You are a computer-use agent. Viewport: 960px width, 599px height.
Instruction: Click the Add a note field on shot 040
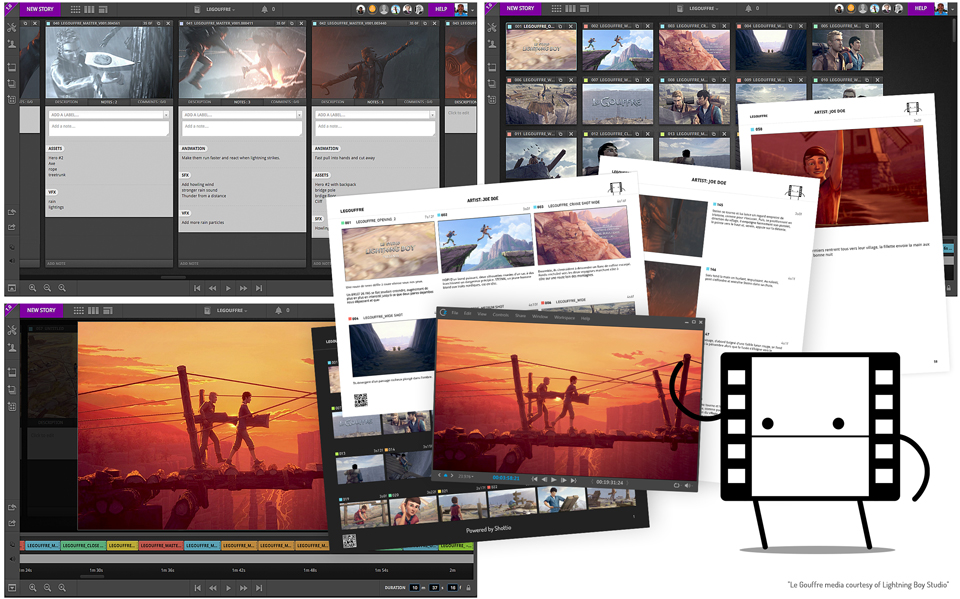pos(108,127)
